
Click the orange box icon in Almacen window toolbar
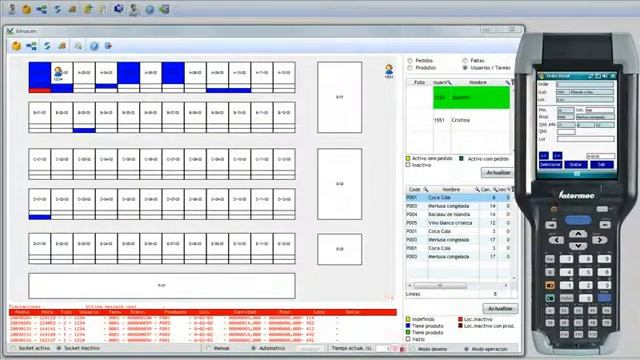[16, 46]
